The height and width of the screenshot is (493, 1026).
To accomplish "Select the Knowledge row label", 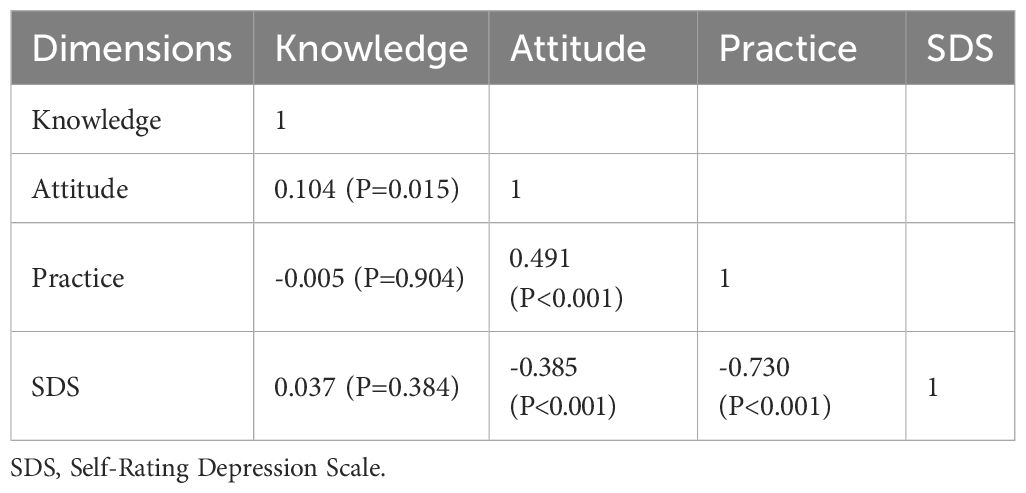I will 96,121.
